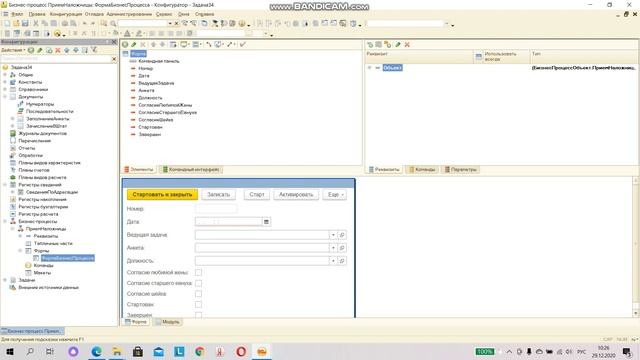Click the pencil Edit icon in form elements toolbar
The image size is (640, 360).
pos(133,44)
